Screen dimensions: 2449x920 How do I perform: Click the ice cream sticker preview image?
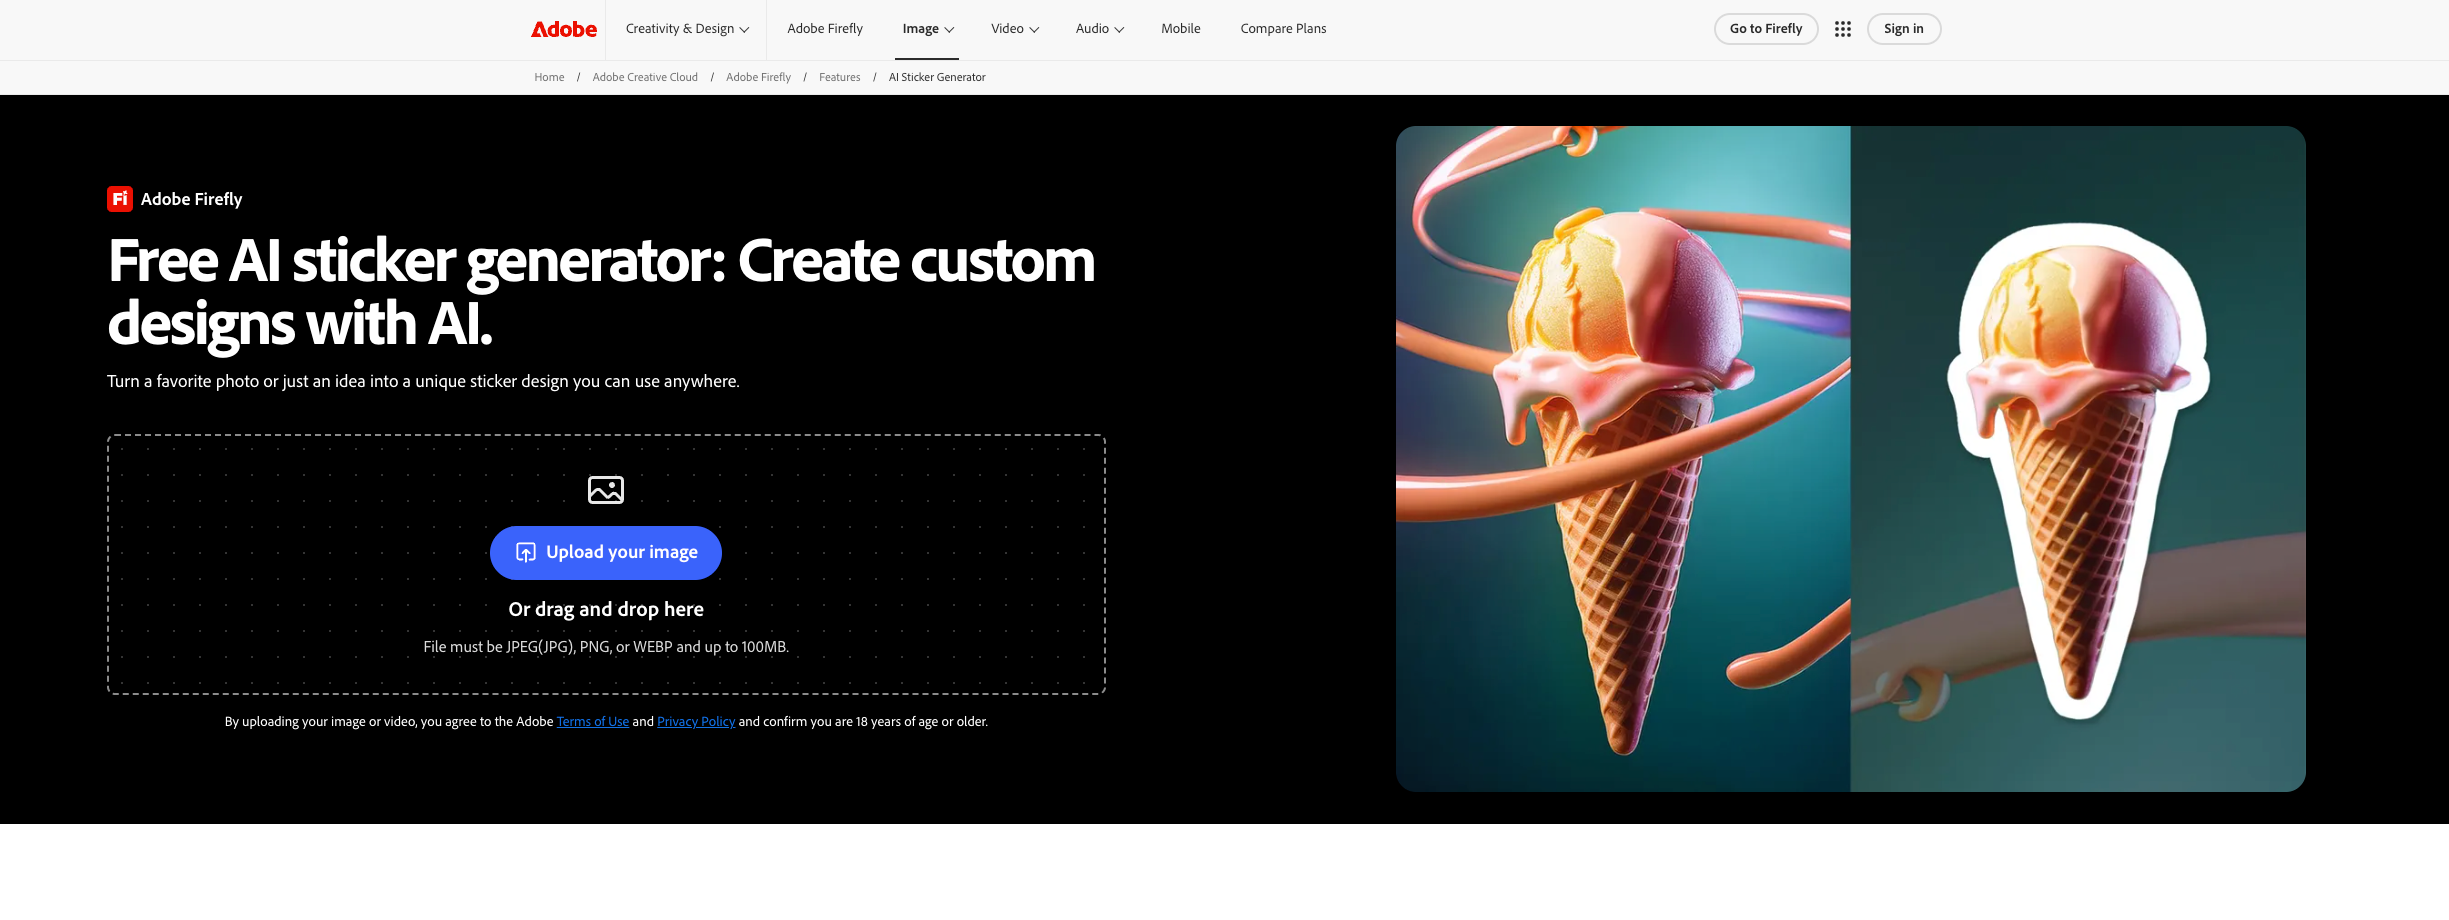pyautogui.click(x=1851, y=459)
